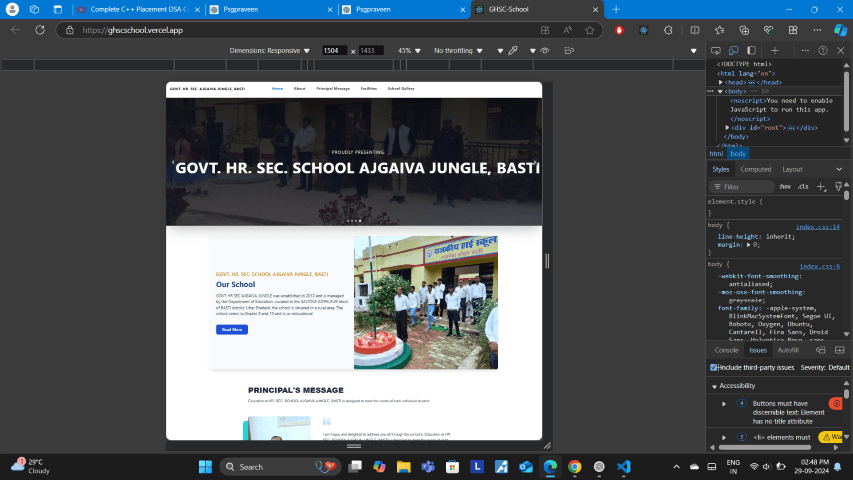Open more tools plus icon in DevTools
853x480 pixels.
(775, 51)
